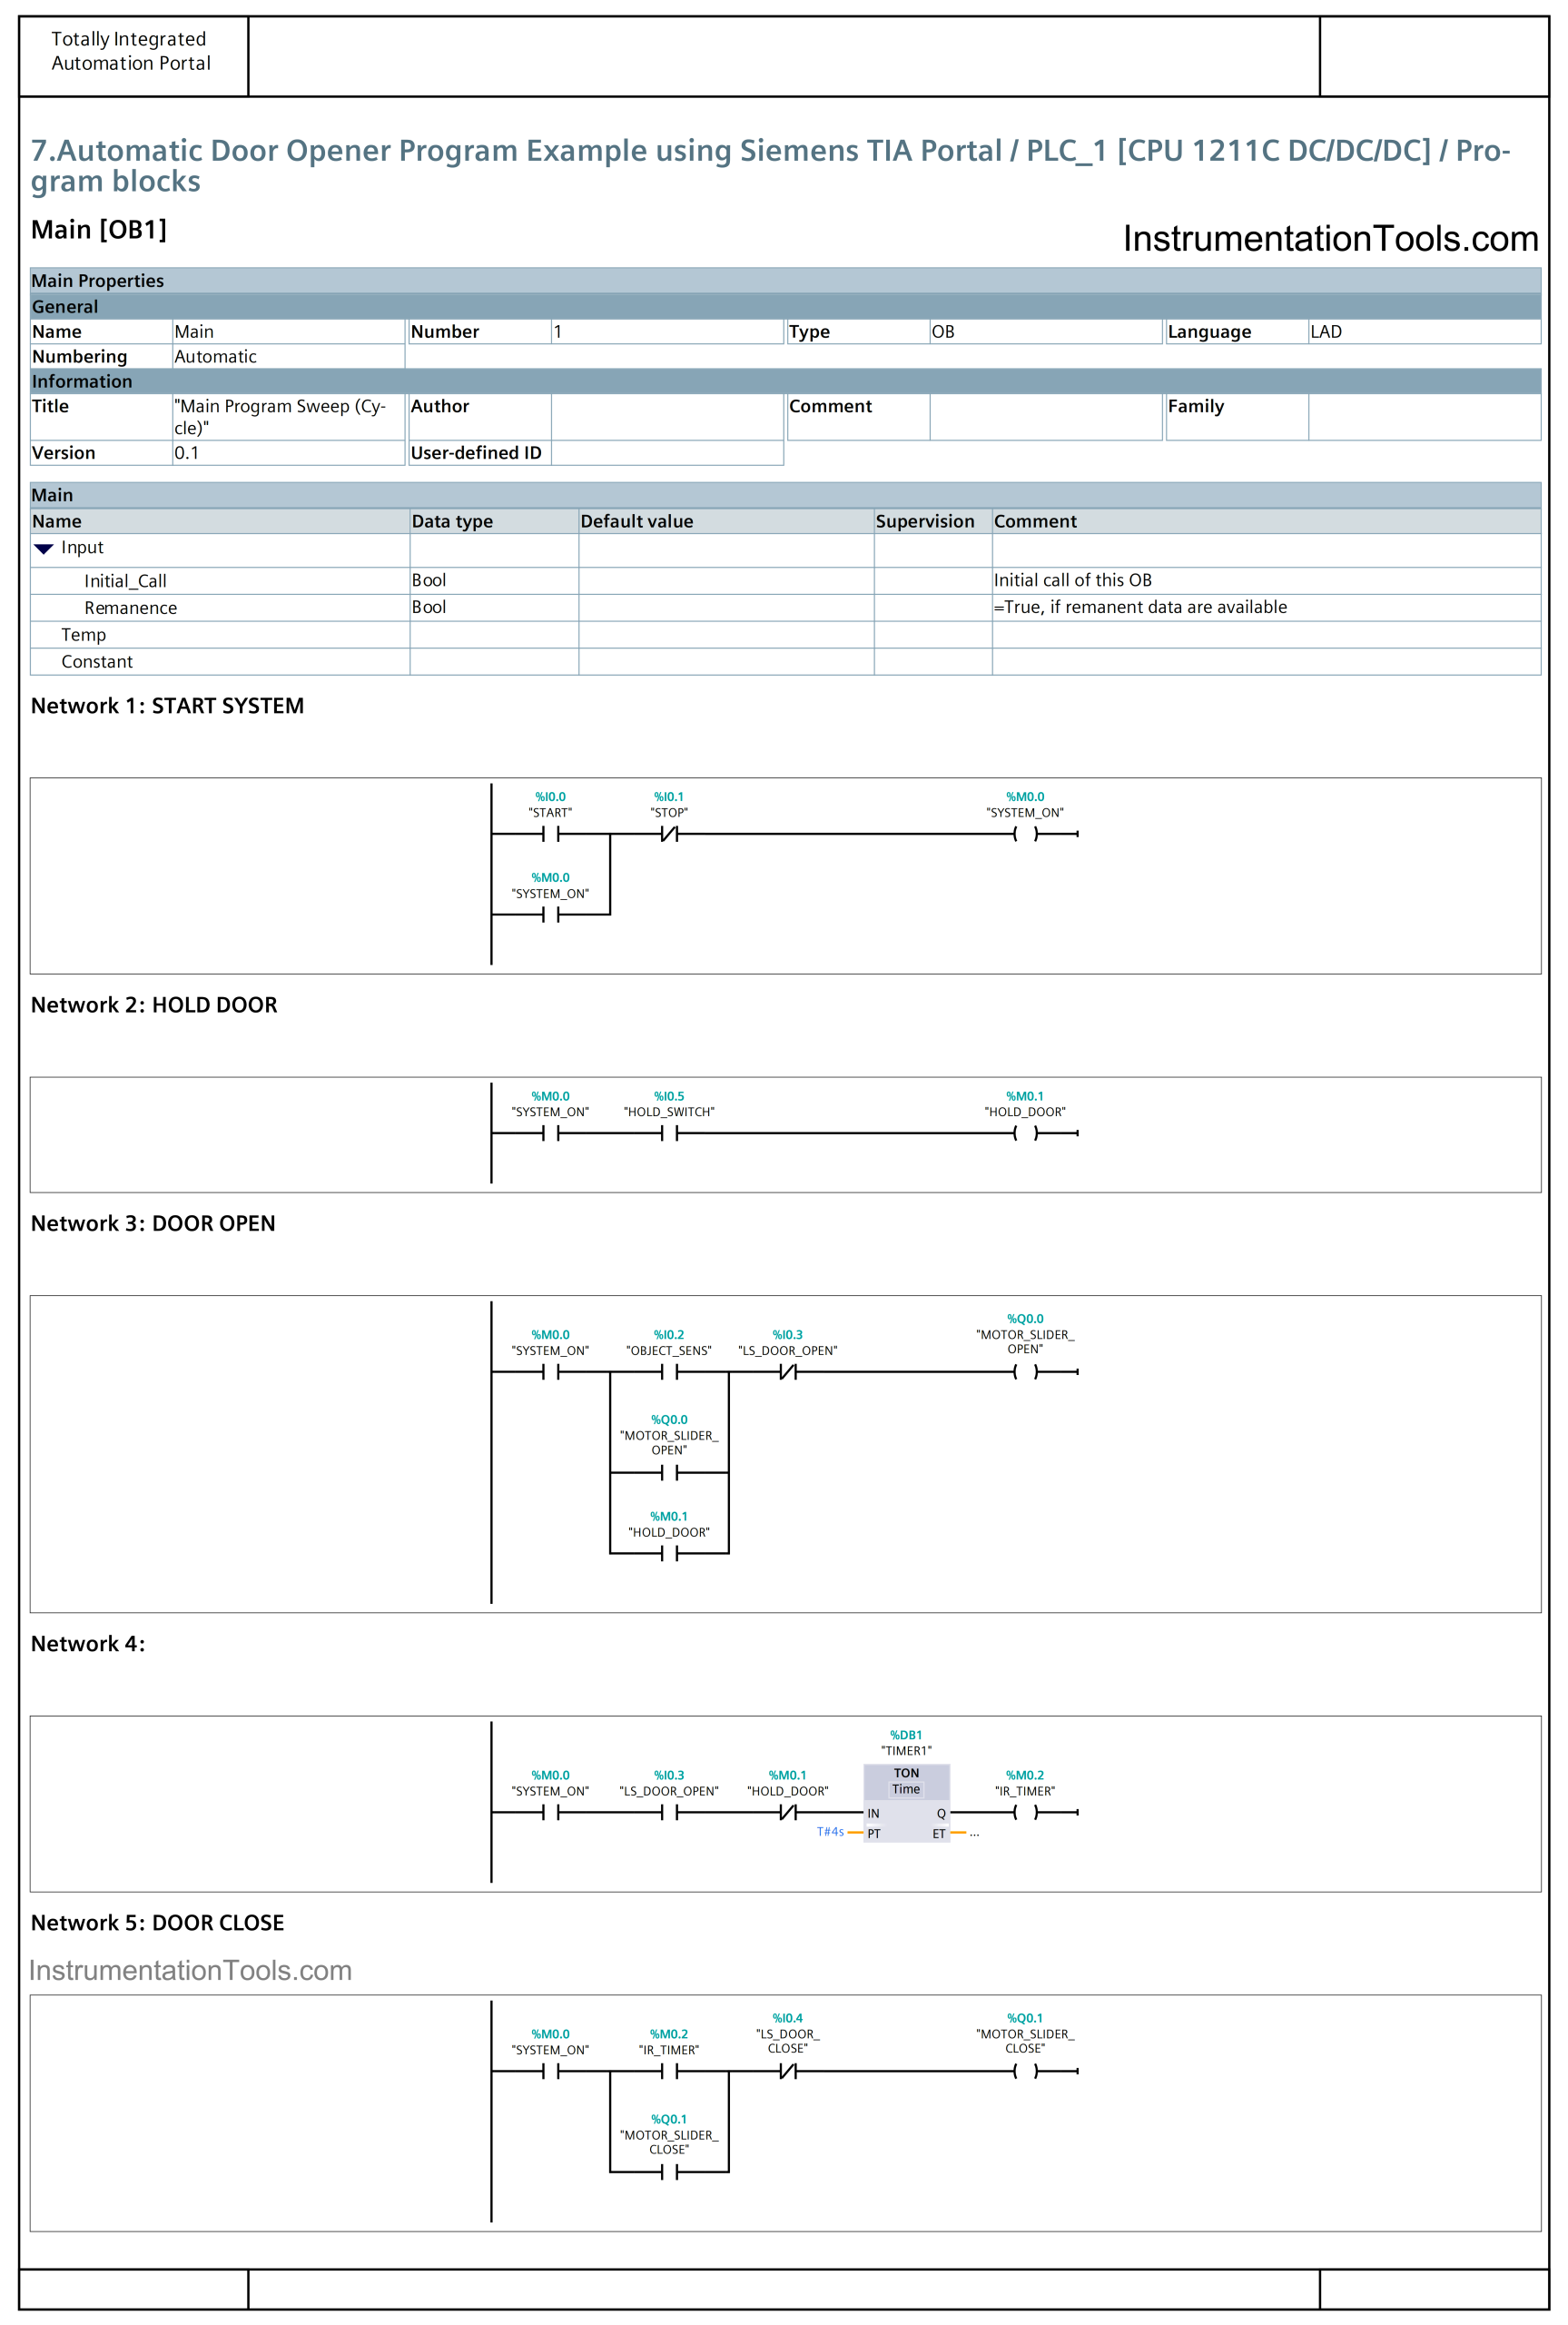Click the Type value "OB"

point(943,331)
